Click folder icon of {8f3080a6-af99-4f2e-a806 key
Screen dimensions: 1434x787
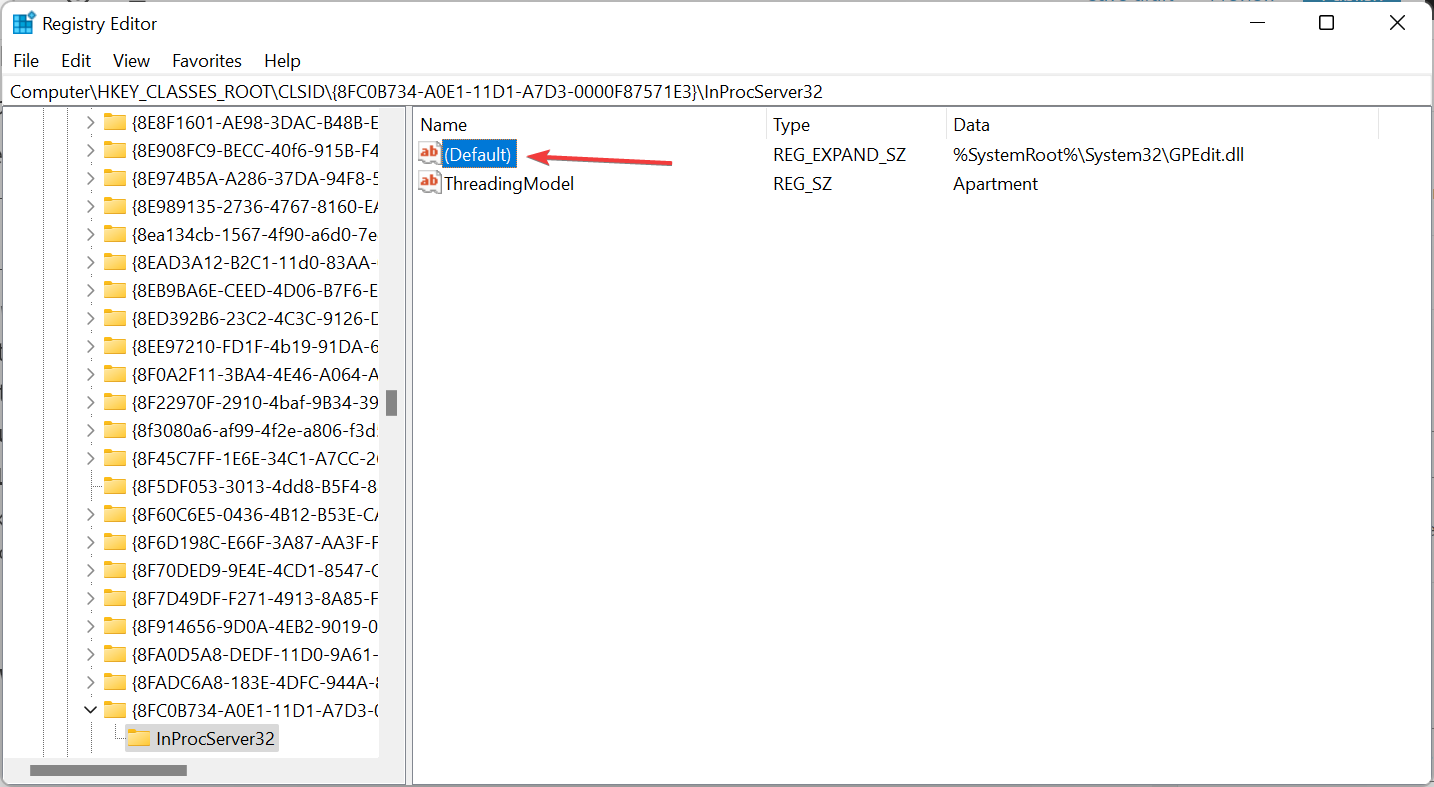click(x=114, y=431)
